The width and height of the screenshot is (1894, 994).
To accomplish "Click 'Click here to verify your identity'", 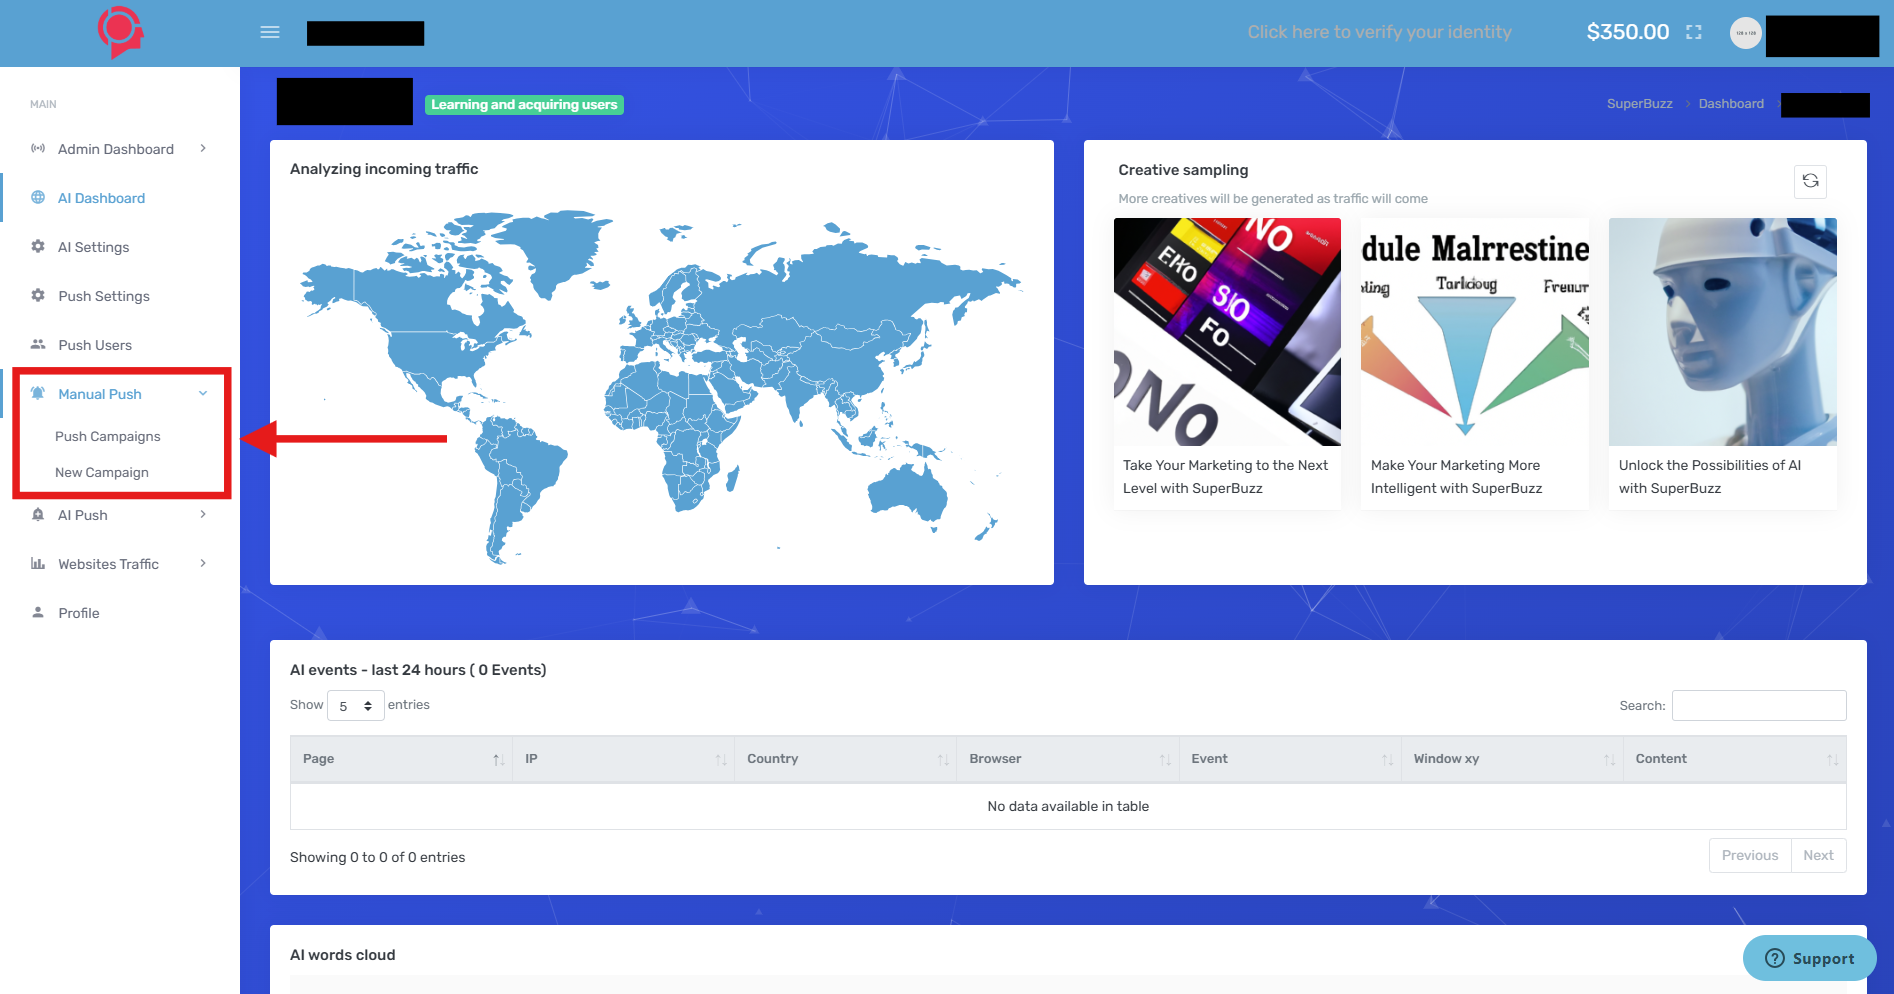I will coord(1379,32).
